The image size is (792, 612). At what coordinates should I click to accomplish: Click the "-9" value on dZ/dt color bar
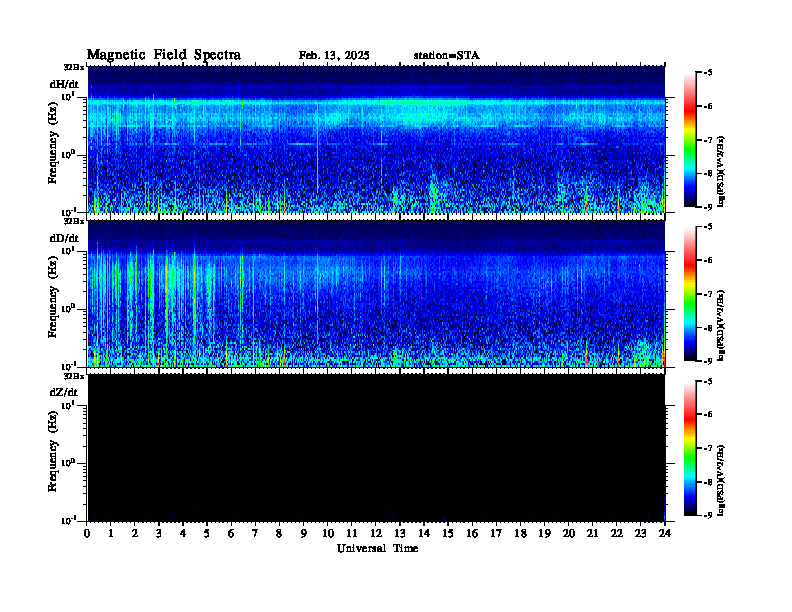pos(708,515)
